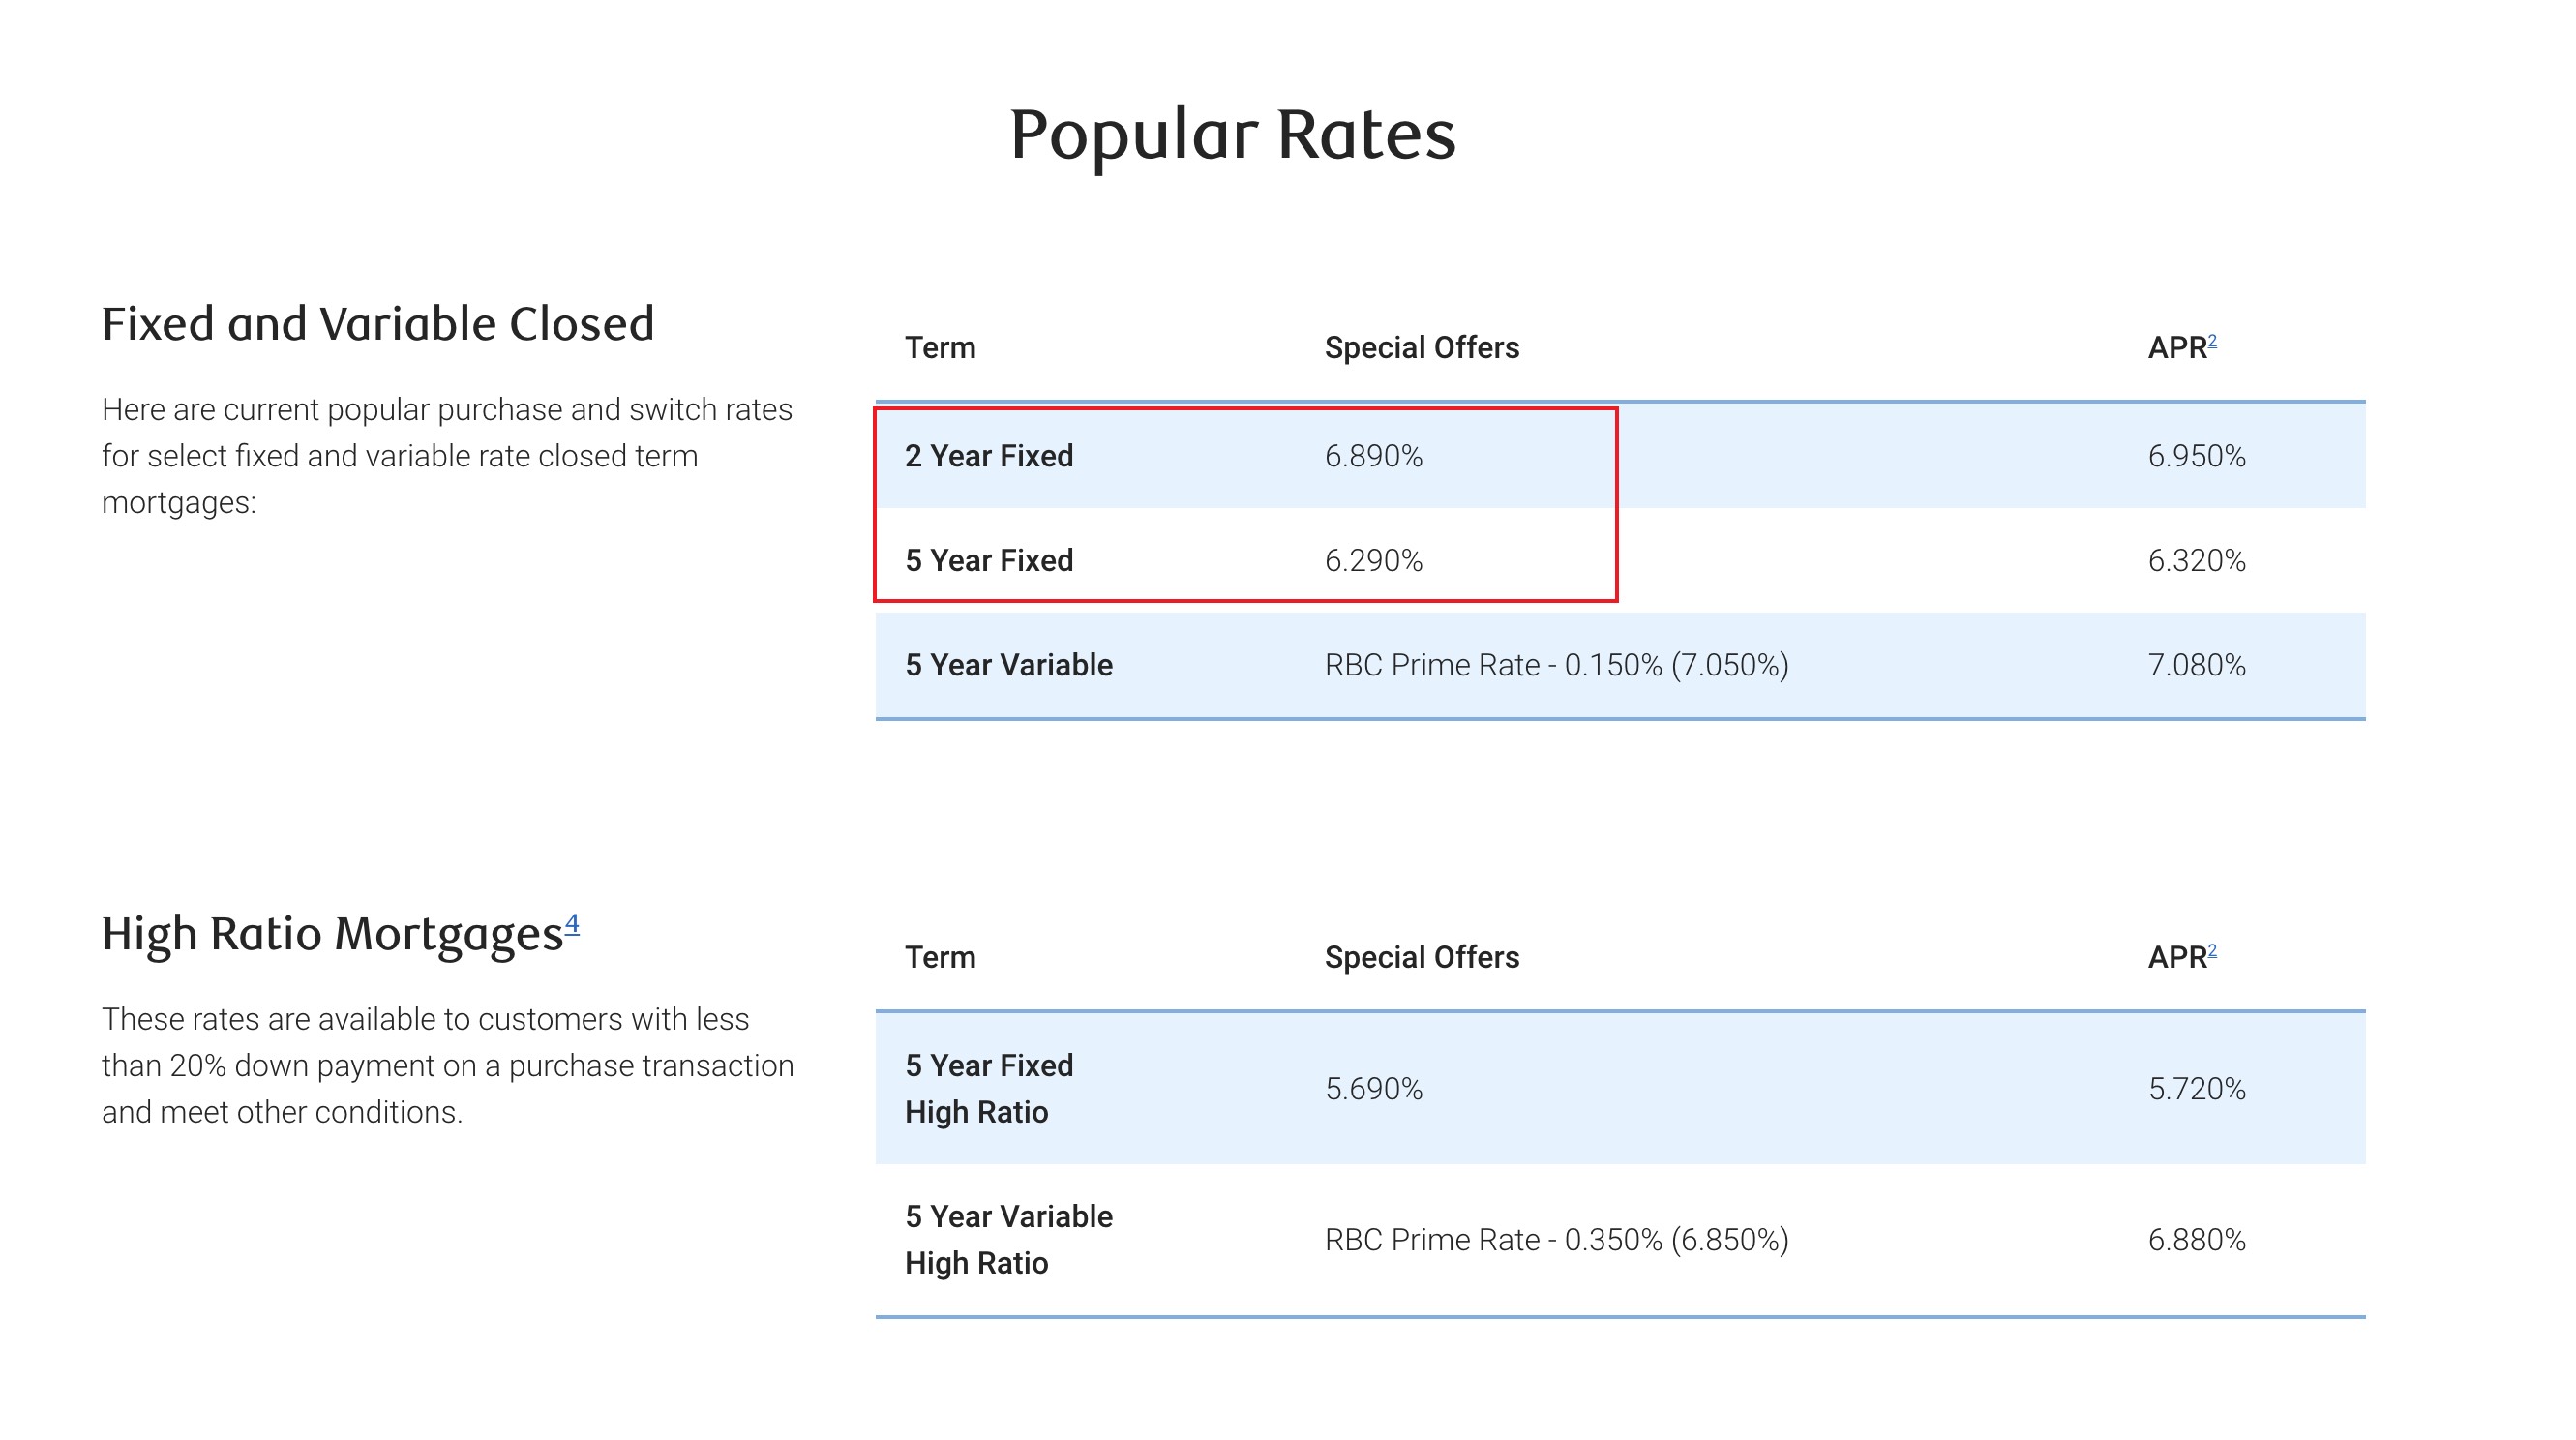Click the Popular Rates heading
This screenshot has height=1440, width=2576.
click(x=1232, y=134)
